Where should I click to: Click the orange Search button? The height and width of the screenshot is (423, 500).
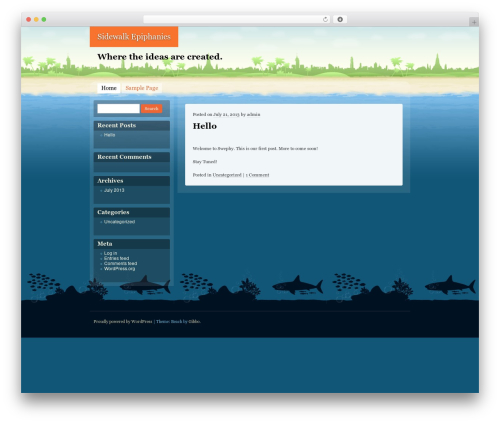tap(152, 109)
